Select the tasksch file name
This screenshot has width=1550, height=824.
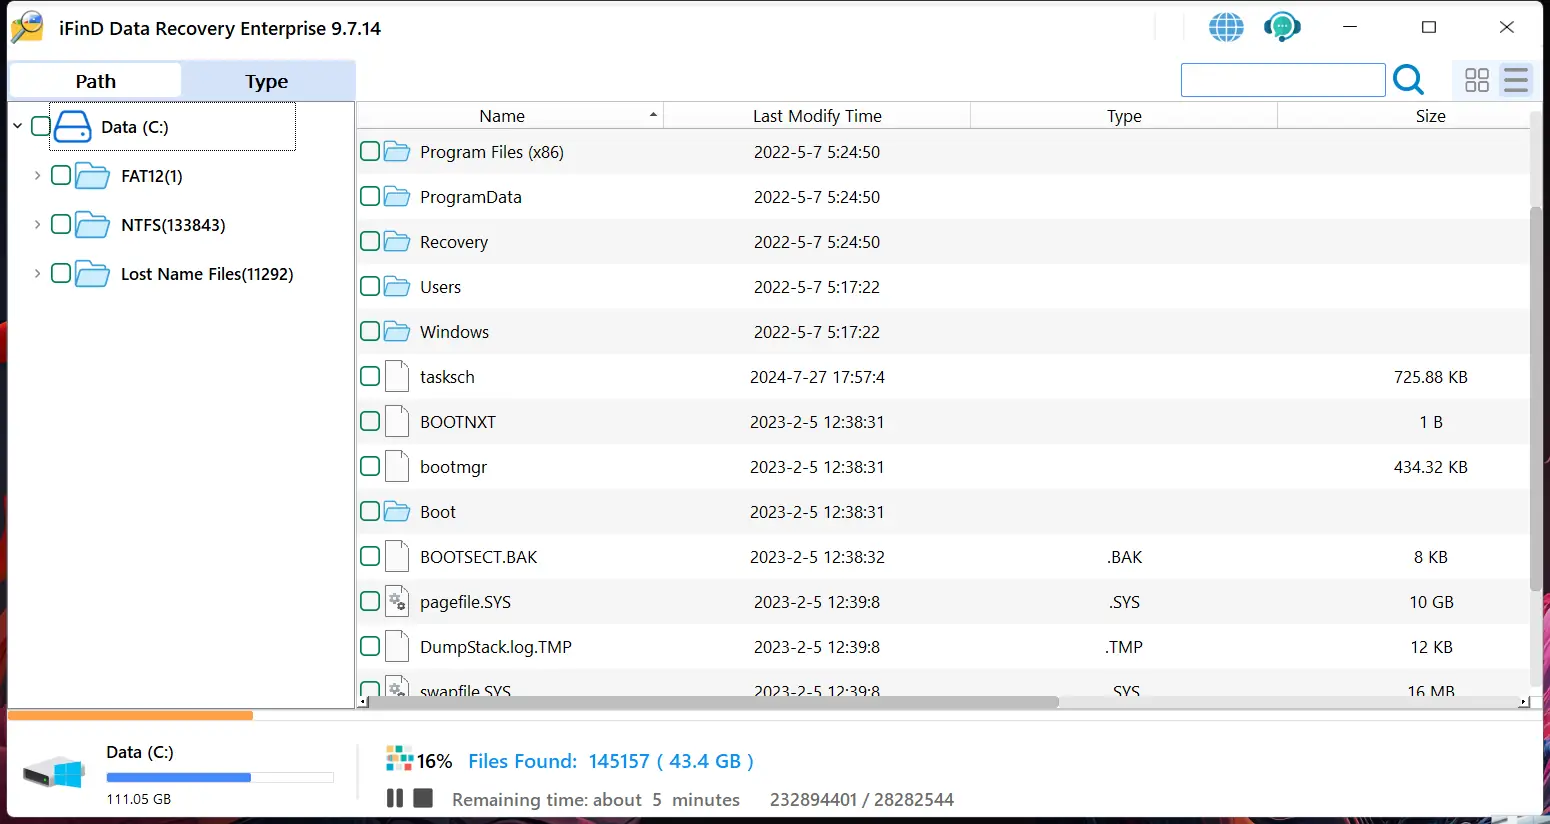click(x=447, y=377)
